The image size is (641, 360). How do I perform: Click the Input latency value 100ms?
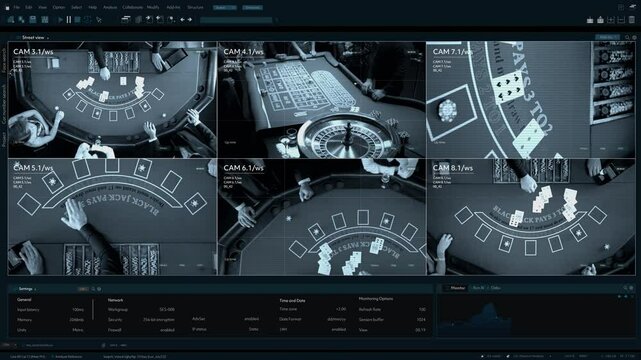coord(78,310)
